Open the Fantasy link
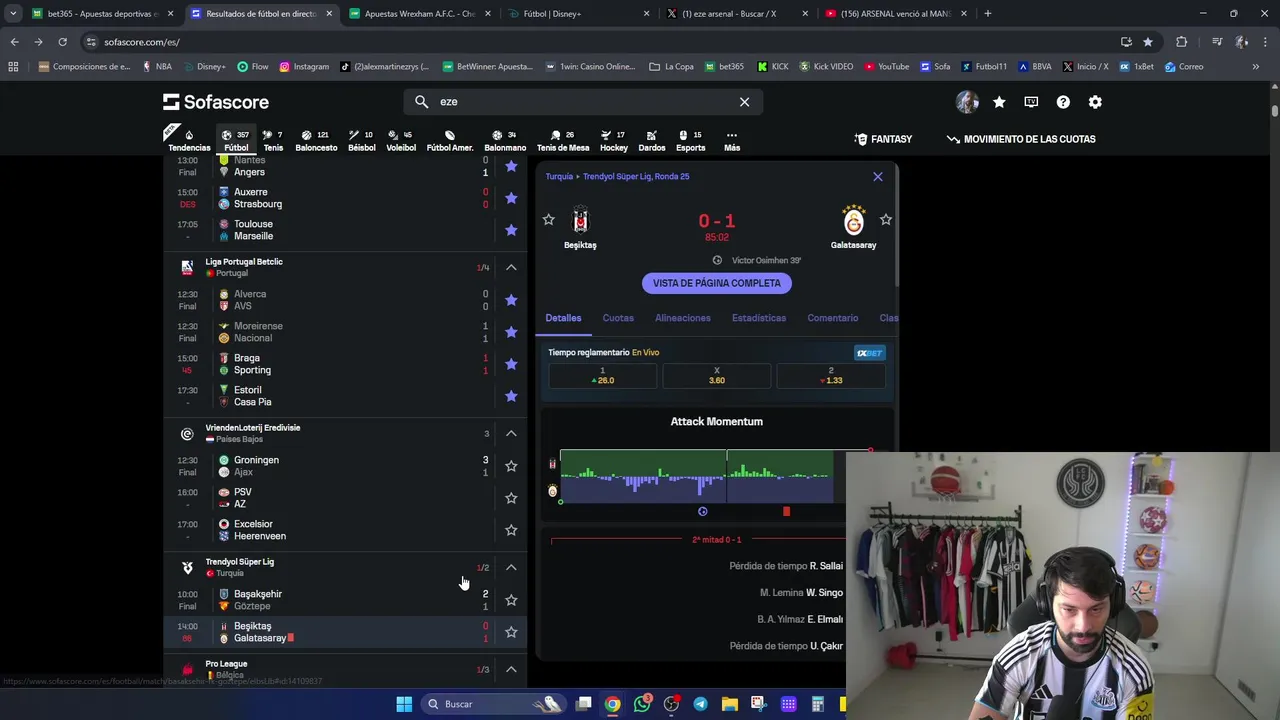Image resolution: width=1280 pixels, height=720 pixels. 883,139
